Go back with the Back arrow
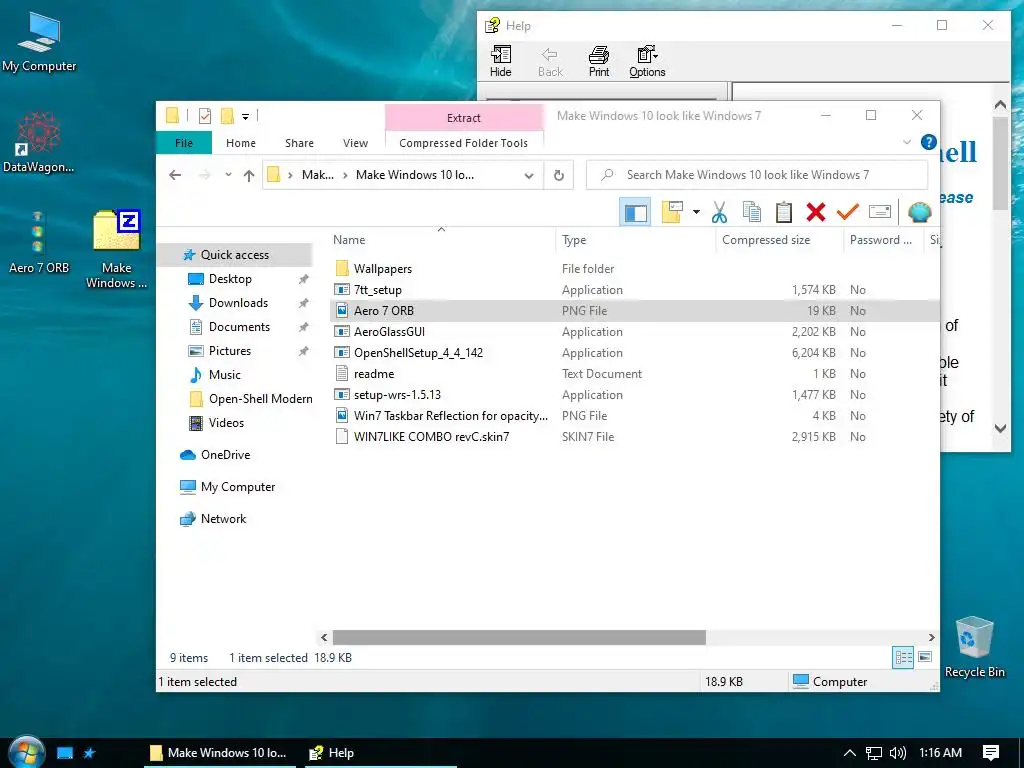1024x768 pixels. click(x=175, y=175)
